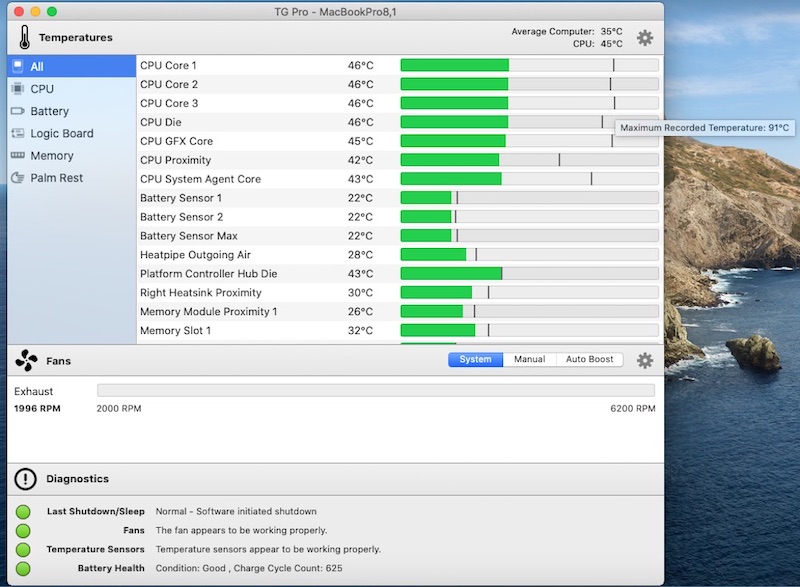
Task: Select Memory category in the sidebar
Action: [x=51, y=156]
